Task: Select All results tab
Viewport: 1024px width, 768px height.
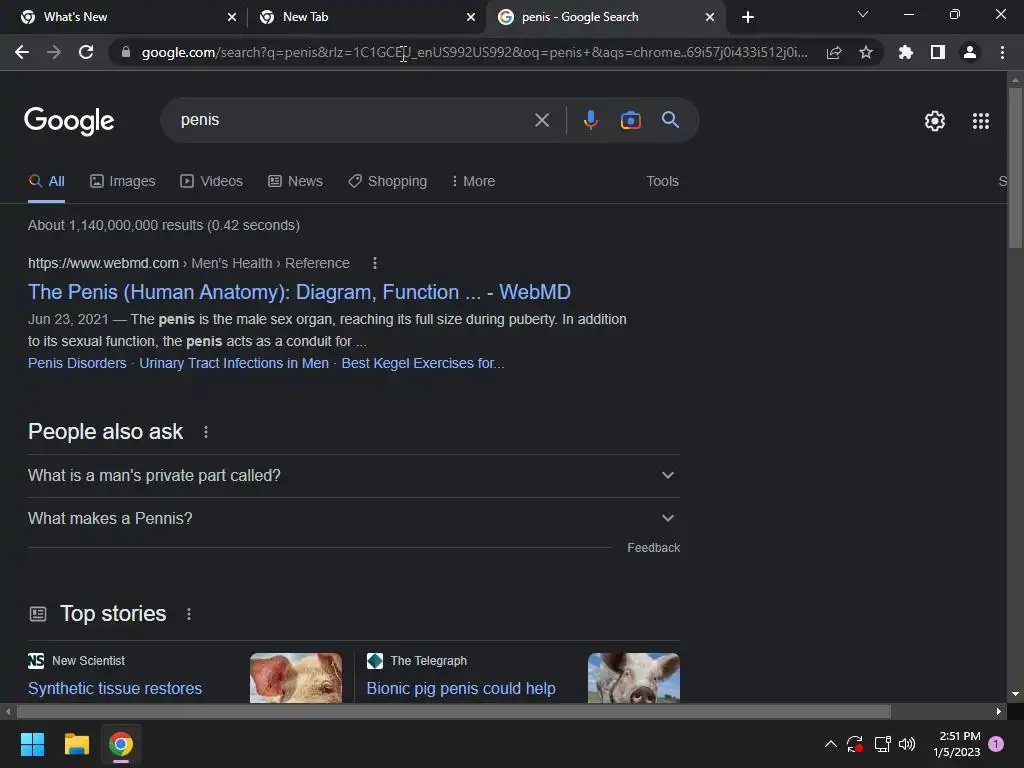Action: click(46, 181)
